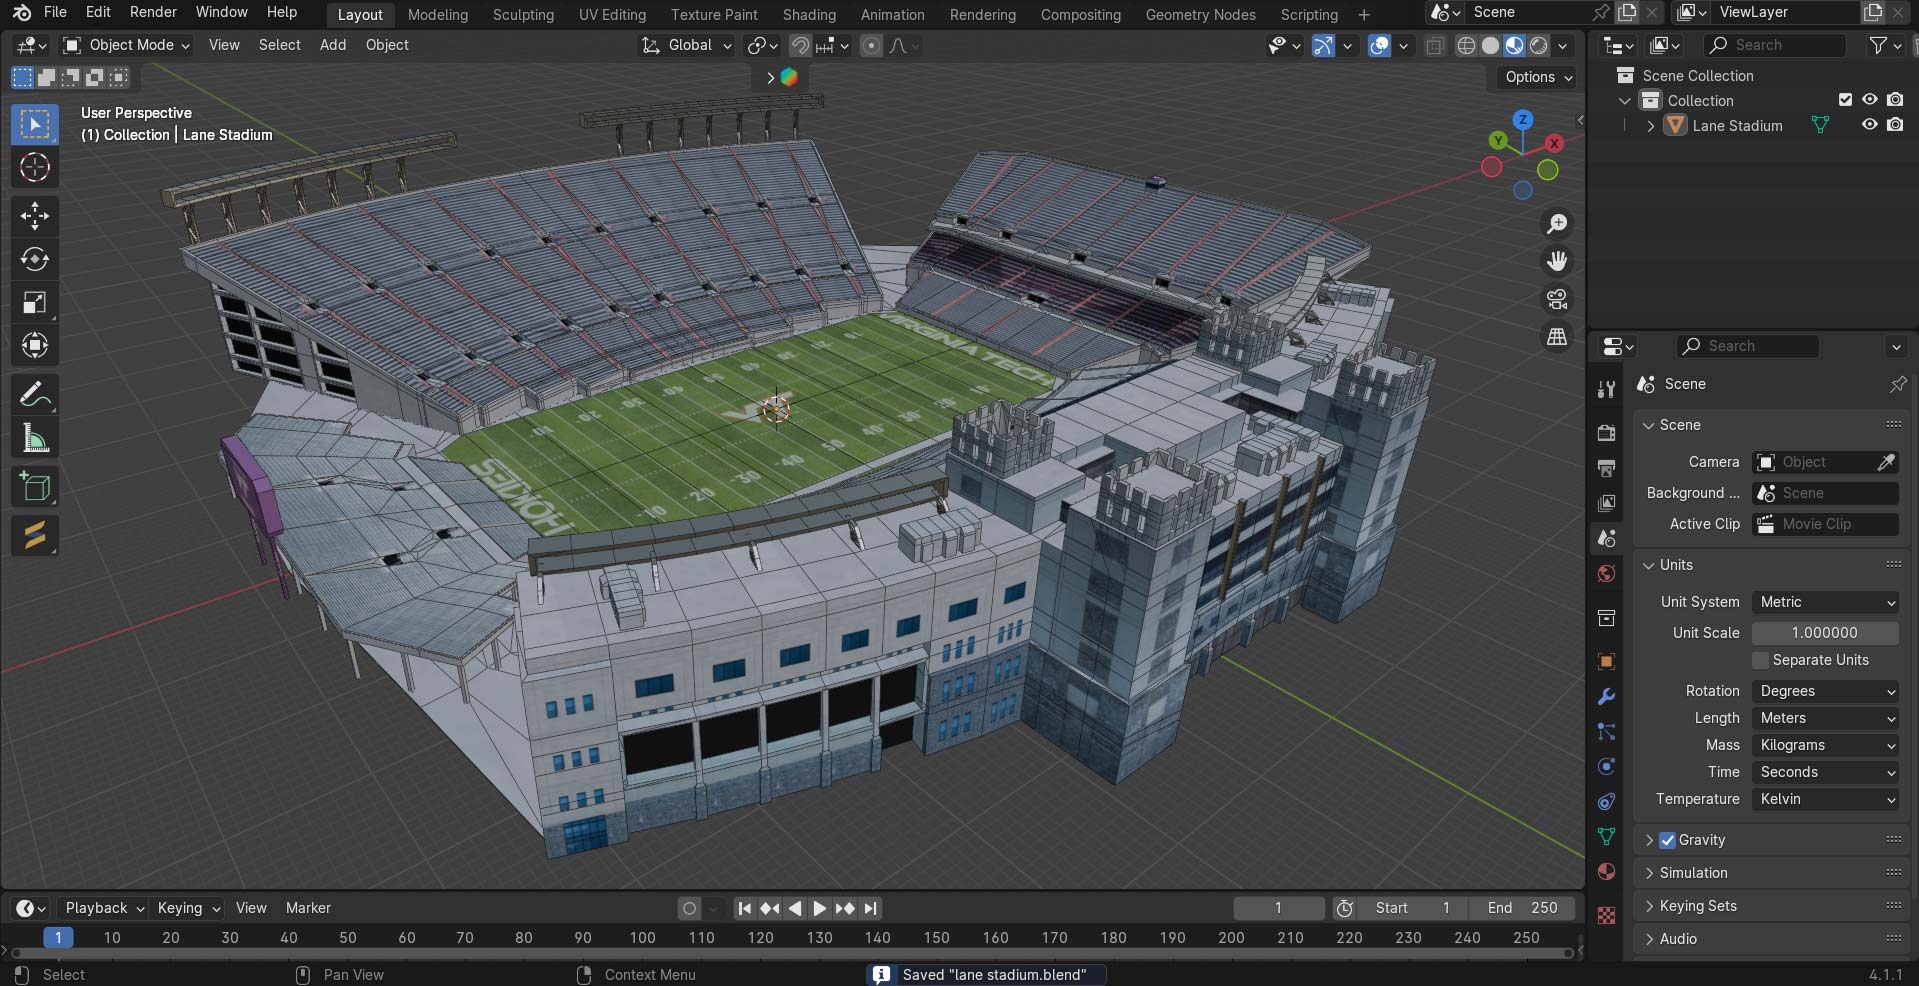Select Material Preview viewport shading mode
The height and width of the screenshot is (986, 1919).
pyautogui.click(x=1514, y=45)
